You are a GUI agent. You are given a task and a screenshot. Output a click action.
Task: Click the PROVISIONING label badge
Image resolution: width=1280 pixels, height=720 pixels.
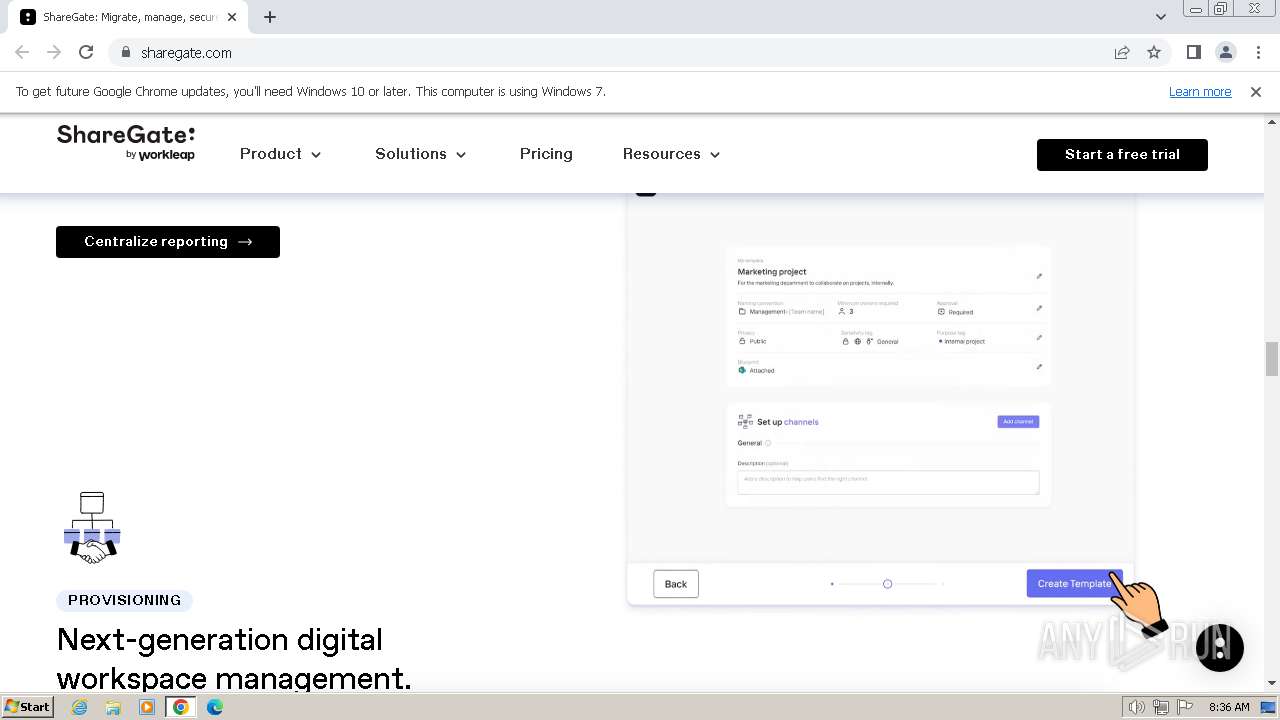pos(124,600)
